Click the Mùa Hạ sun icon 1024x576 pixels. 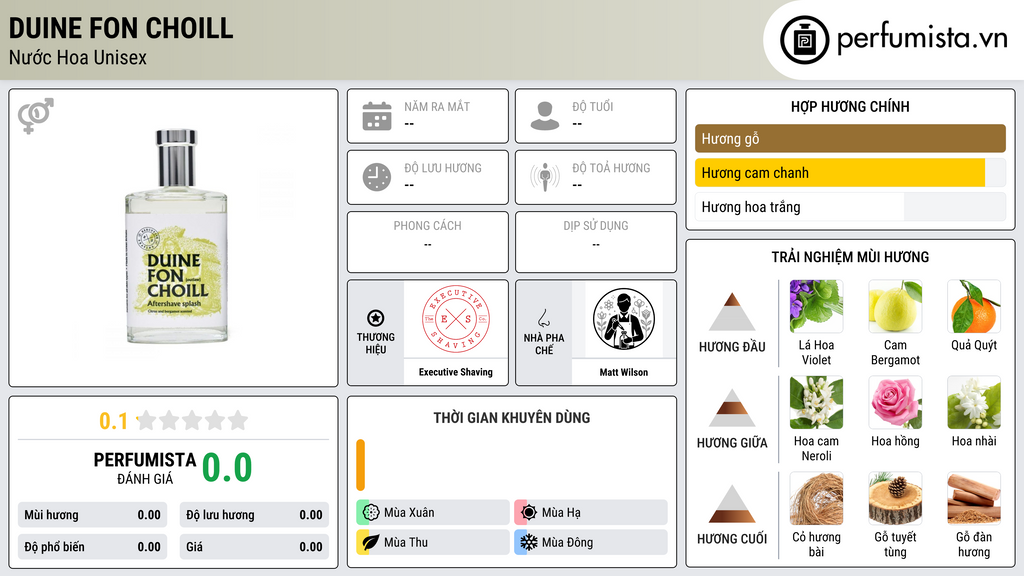click(x=529, y=513)
